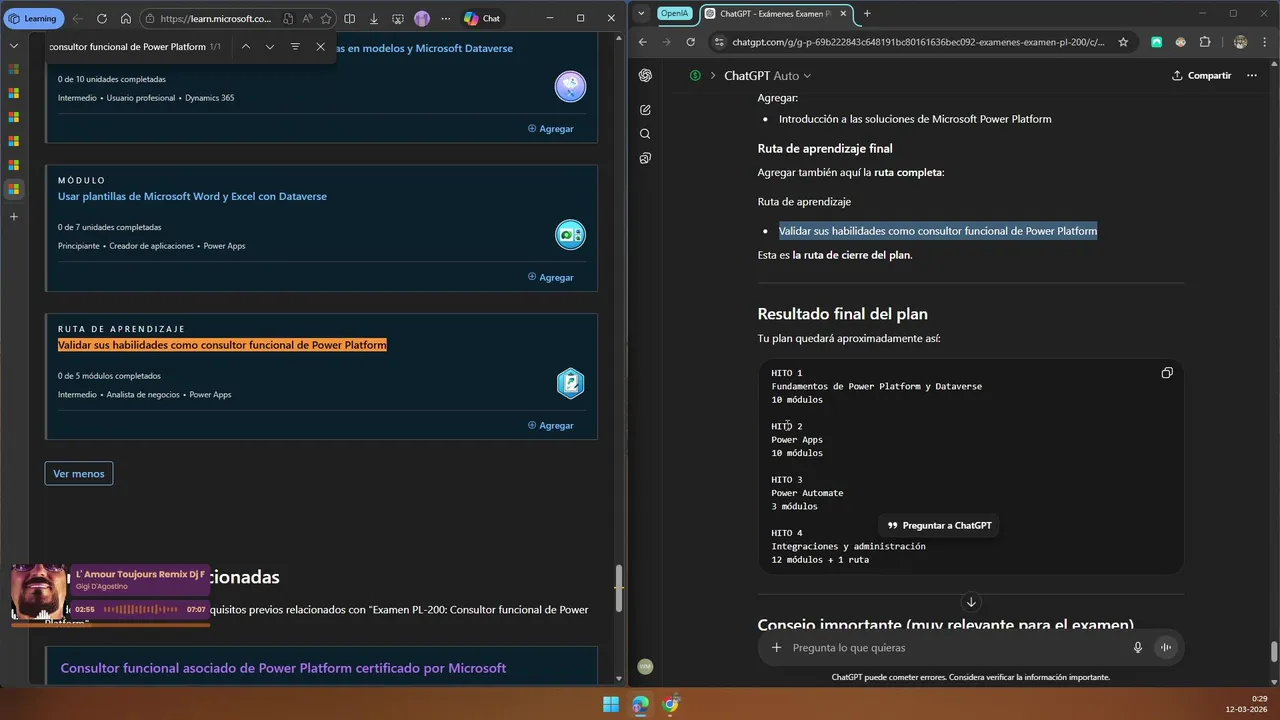
Task: Open the monkey face extension icon
Action: (x=1181, y=42)
